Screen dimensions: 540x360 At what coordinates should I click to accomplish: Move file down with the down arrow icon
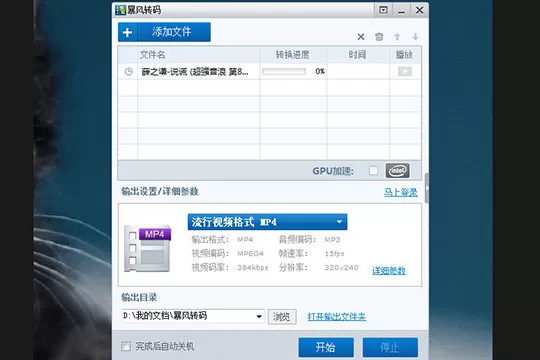tap(415, 37)
